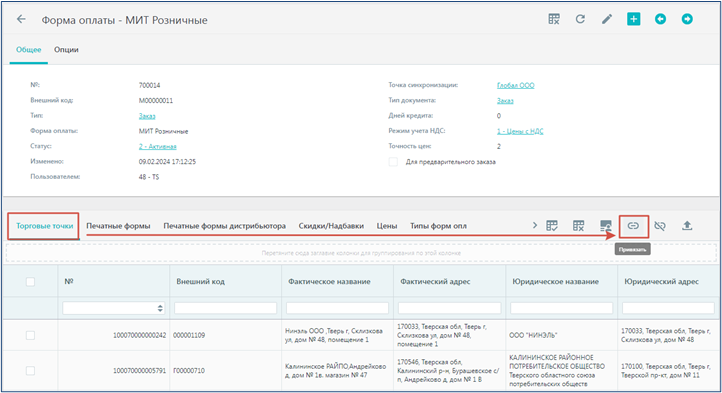Viewport: 722px width, 393px height.
Task: Open the Глобал ООО sync point link
Action: [516, 85]
